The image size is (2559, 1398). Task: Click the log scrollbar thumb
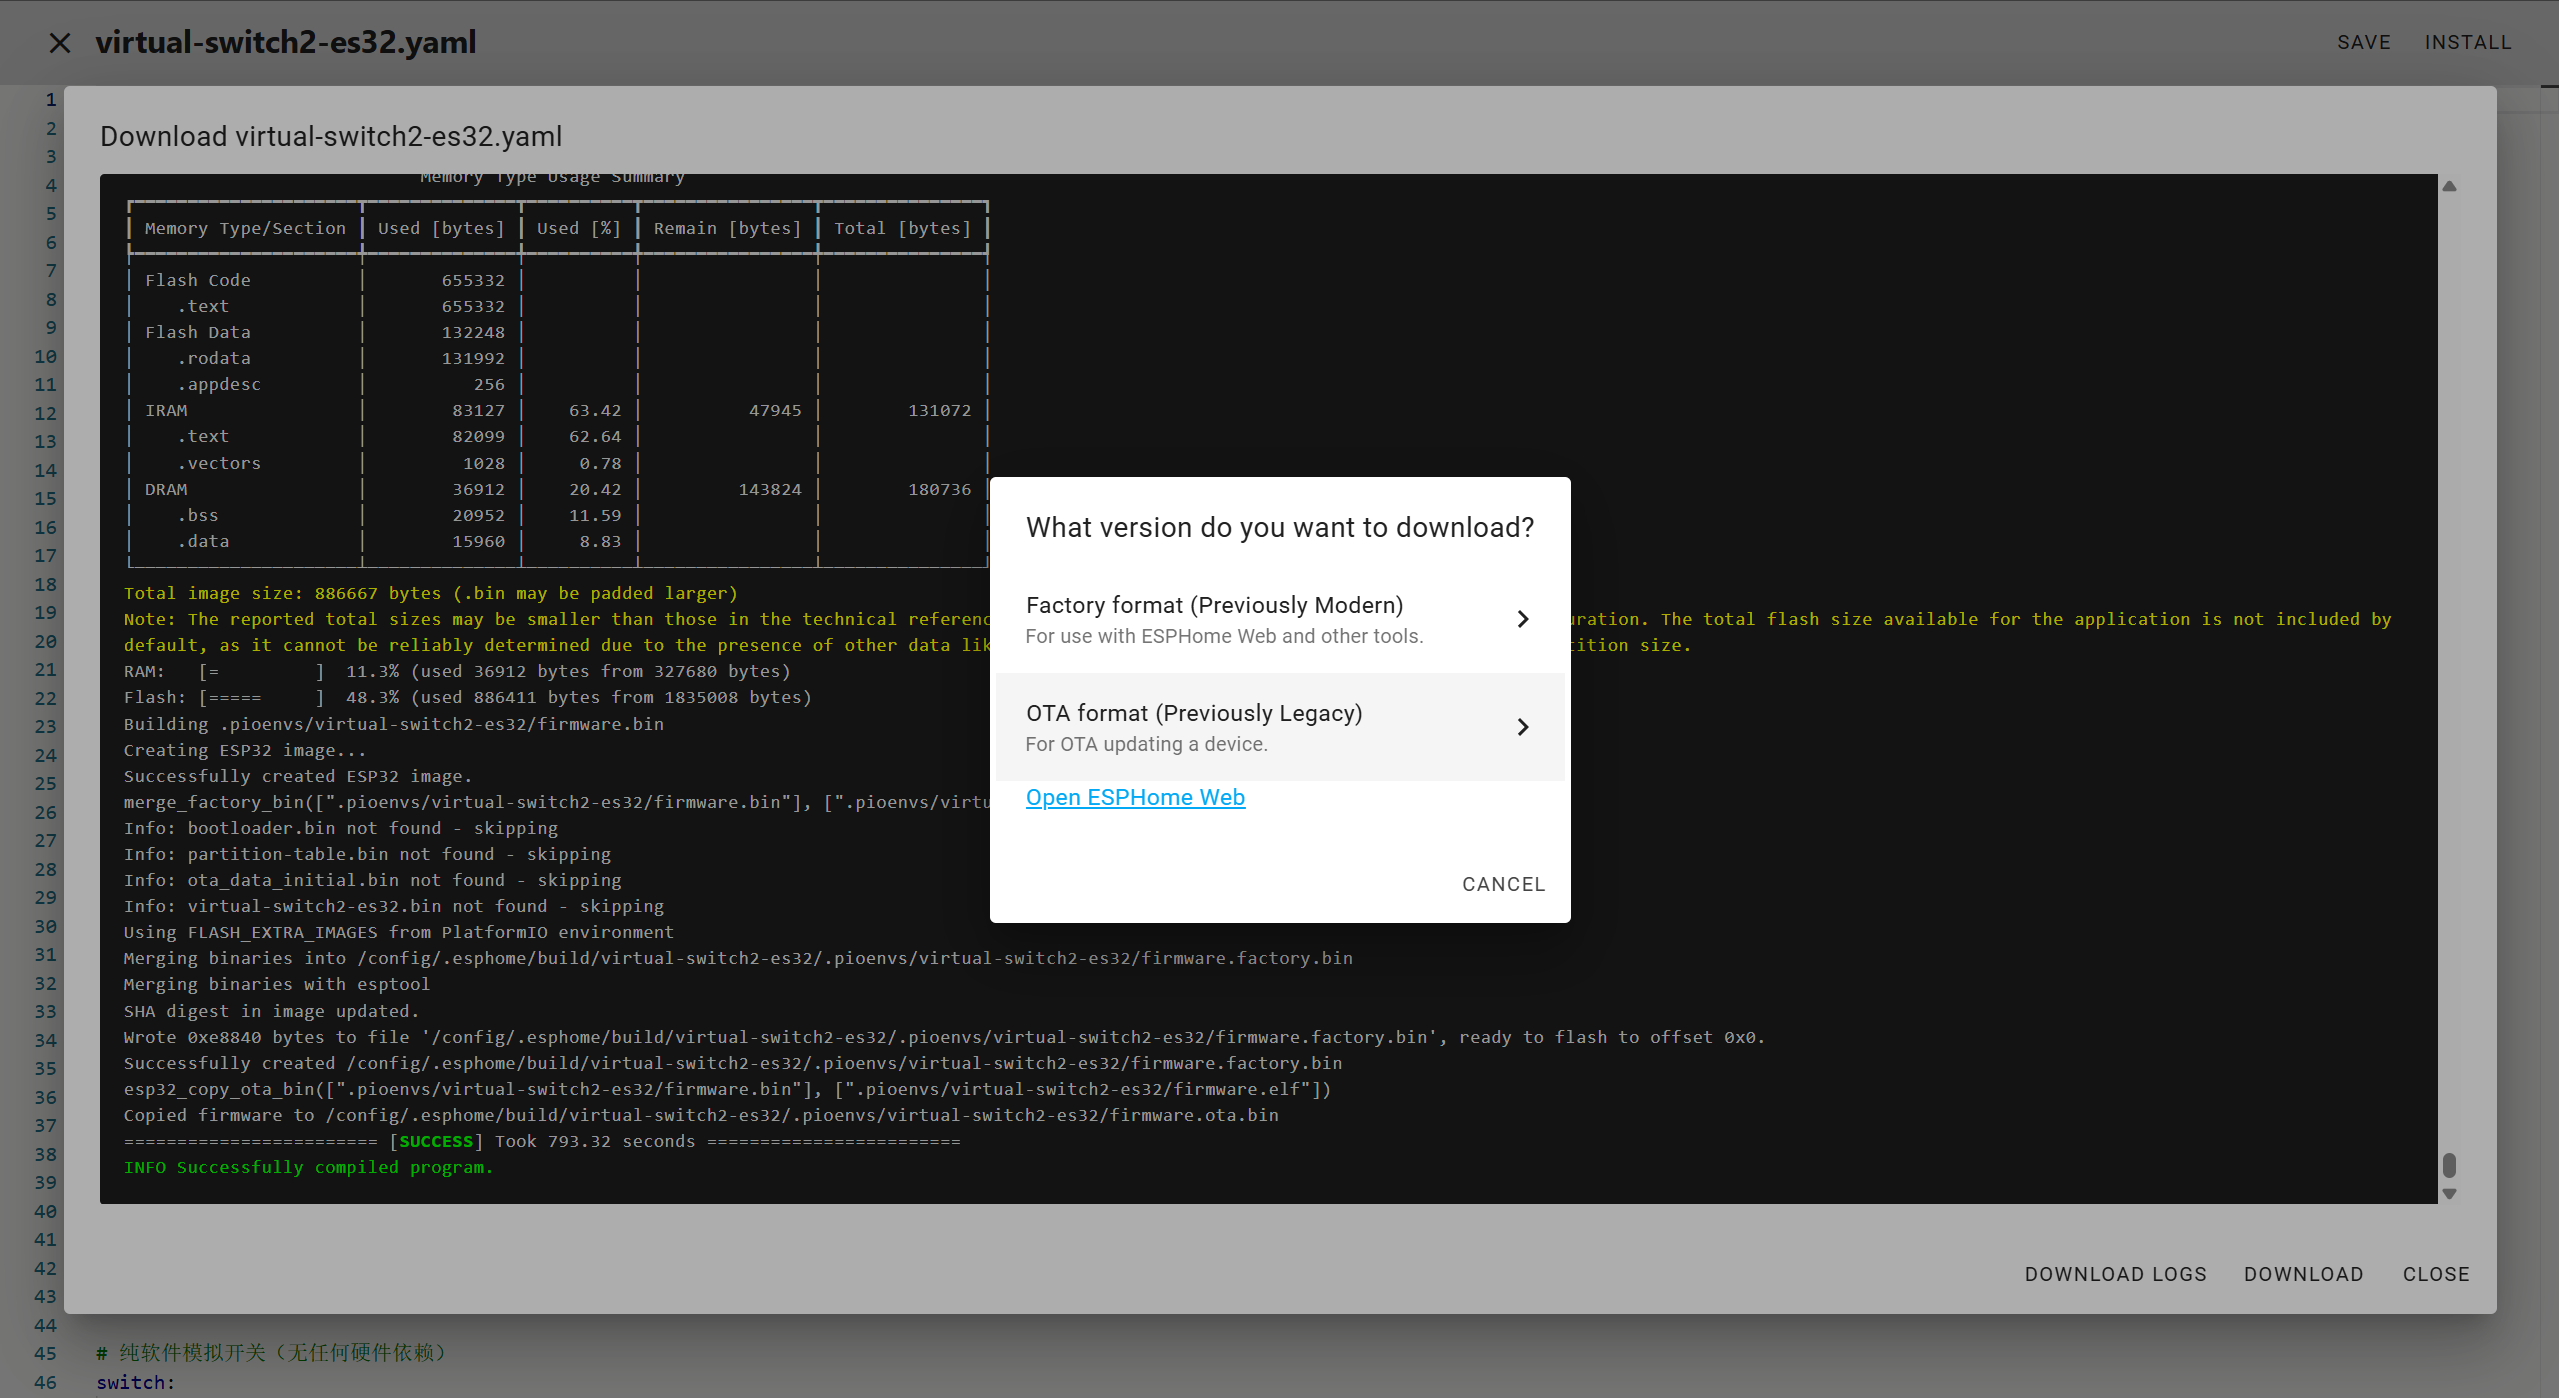(x=2449, y=1165)
